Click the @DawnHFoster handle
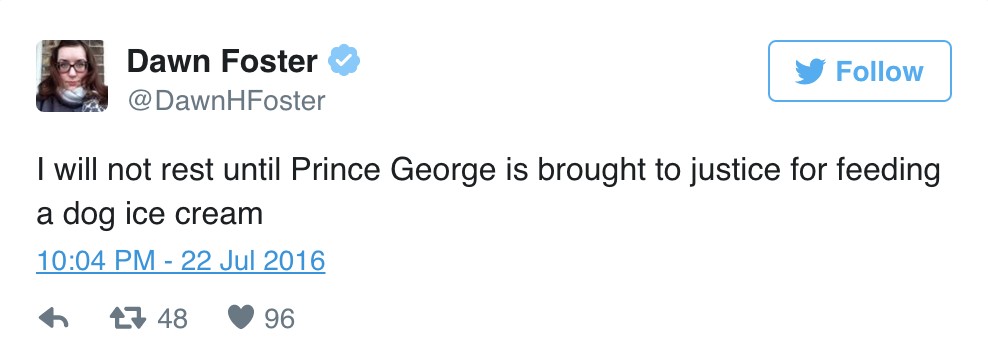988x362 pixels. [x=226, y=101]
